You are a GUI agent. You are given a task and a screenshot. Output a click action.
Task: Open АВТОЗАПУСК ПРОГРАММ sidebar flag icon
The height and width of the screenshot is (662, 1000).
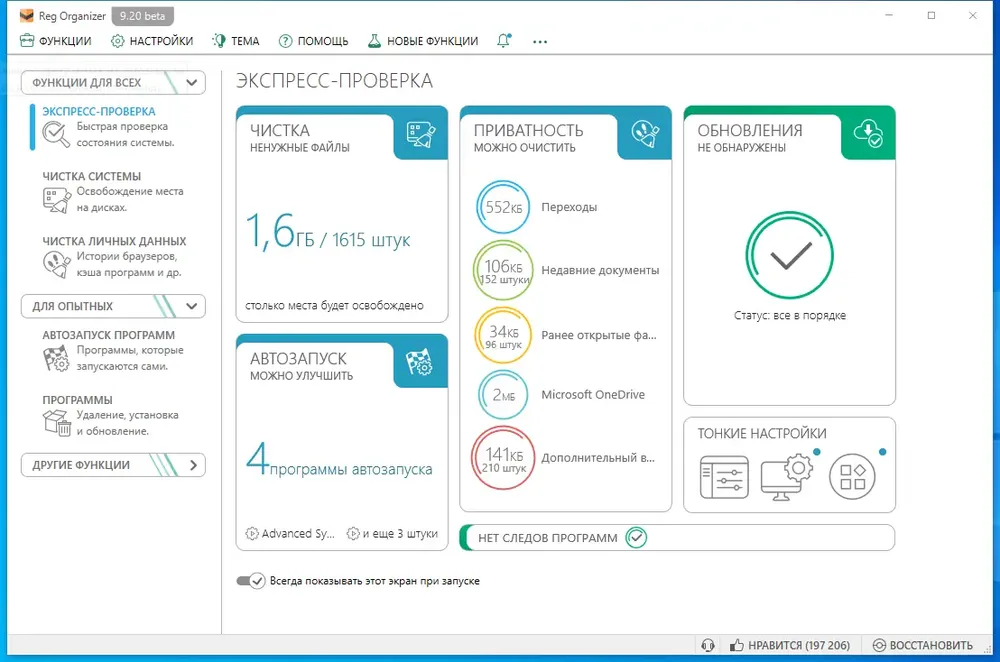56,358
